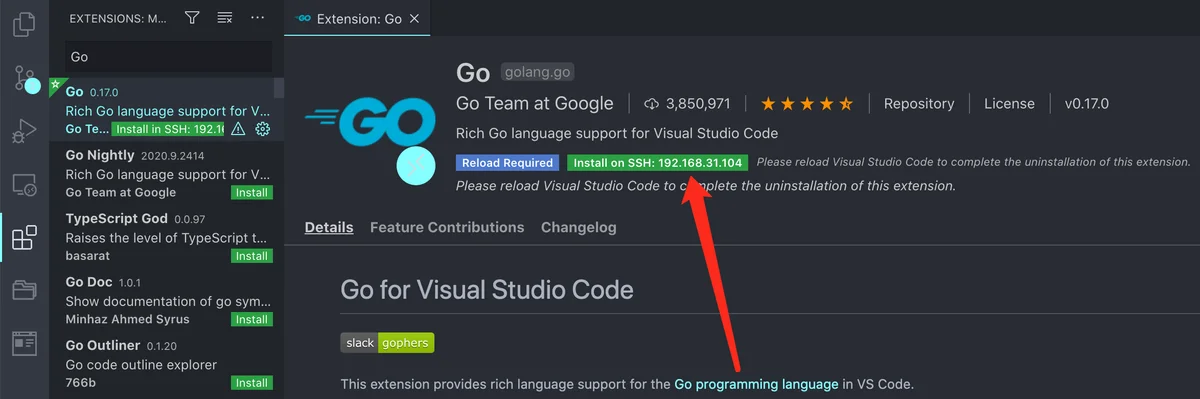Image resolution: width=1200 pixels, height=399 pixels.
Task: Click the golang.go identifier badge
Action: 538,72
